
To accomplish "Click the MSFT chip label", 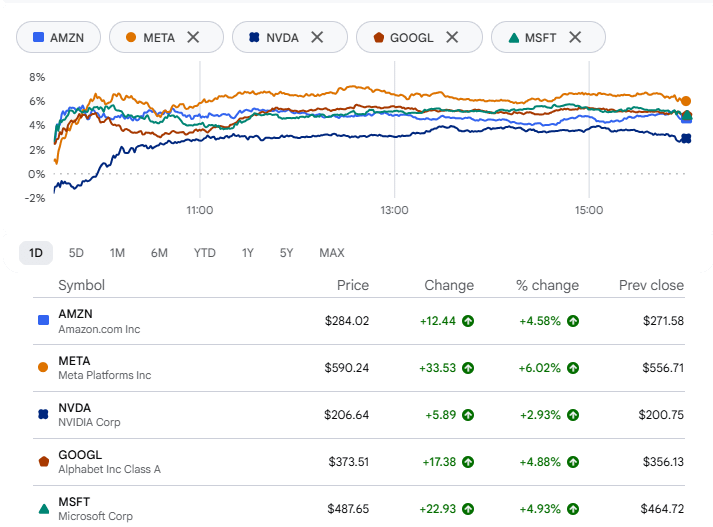I will tap(540, 38).
